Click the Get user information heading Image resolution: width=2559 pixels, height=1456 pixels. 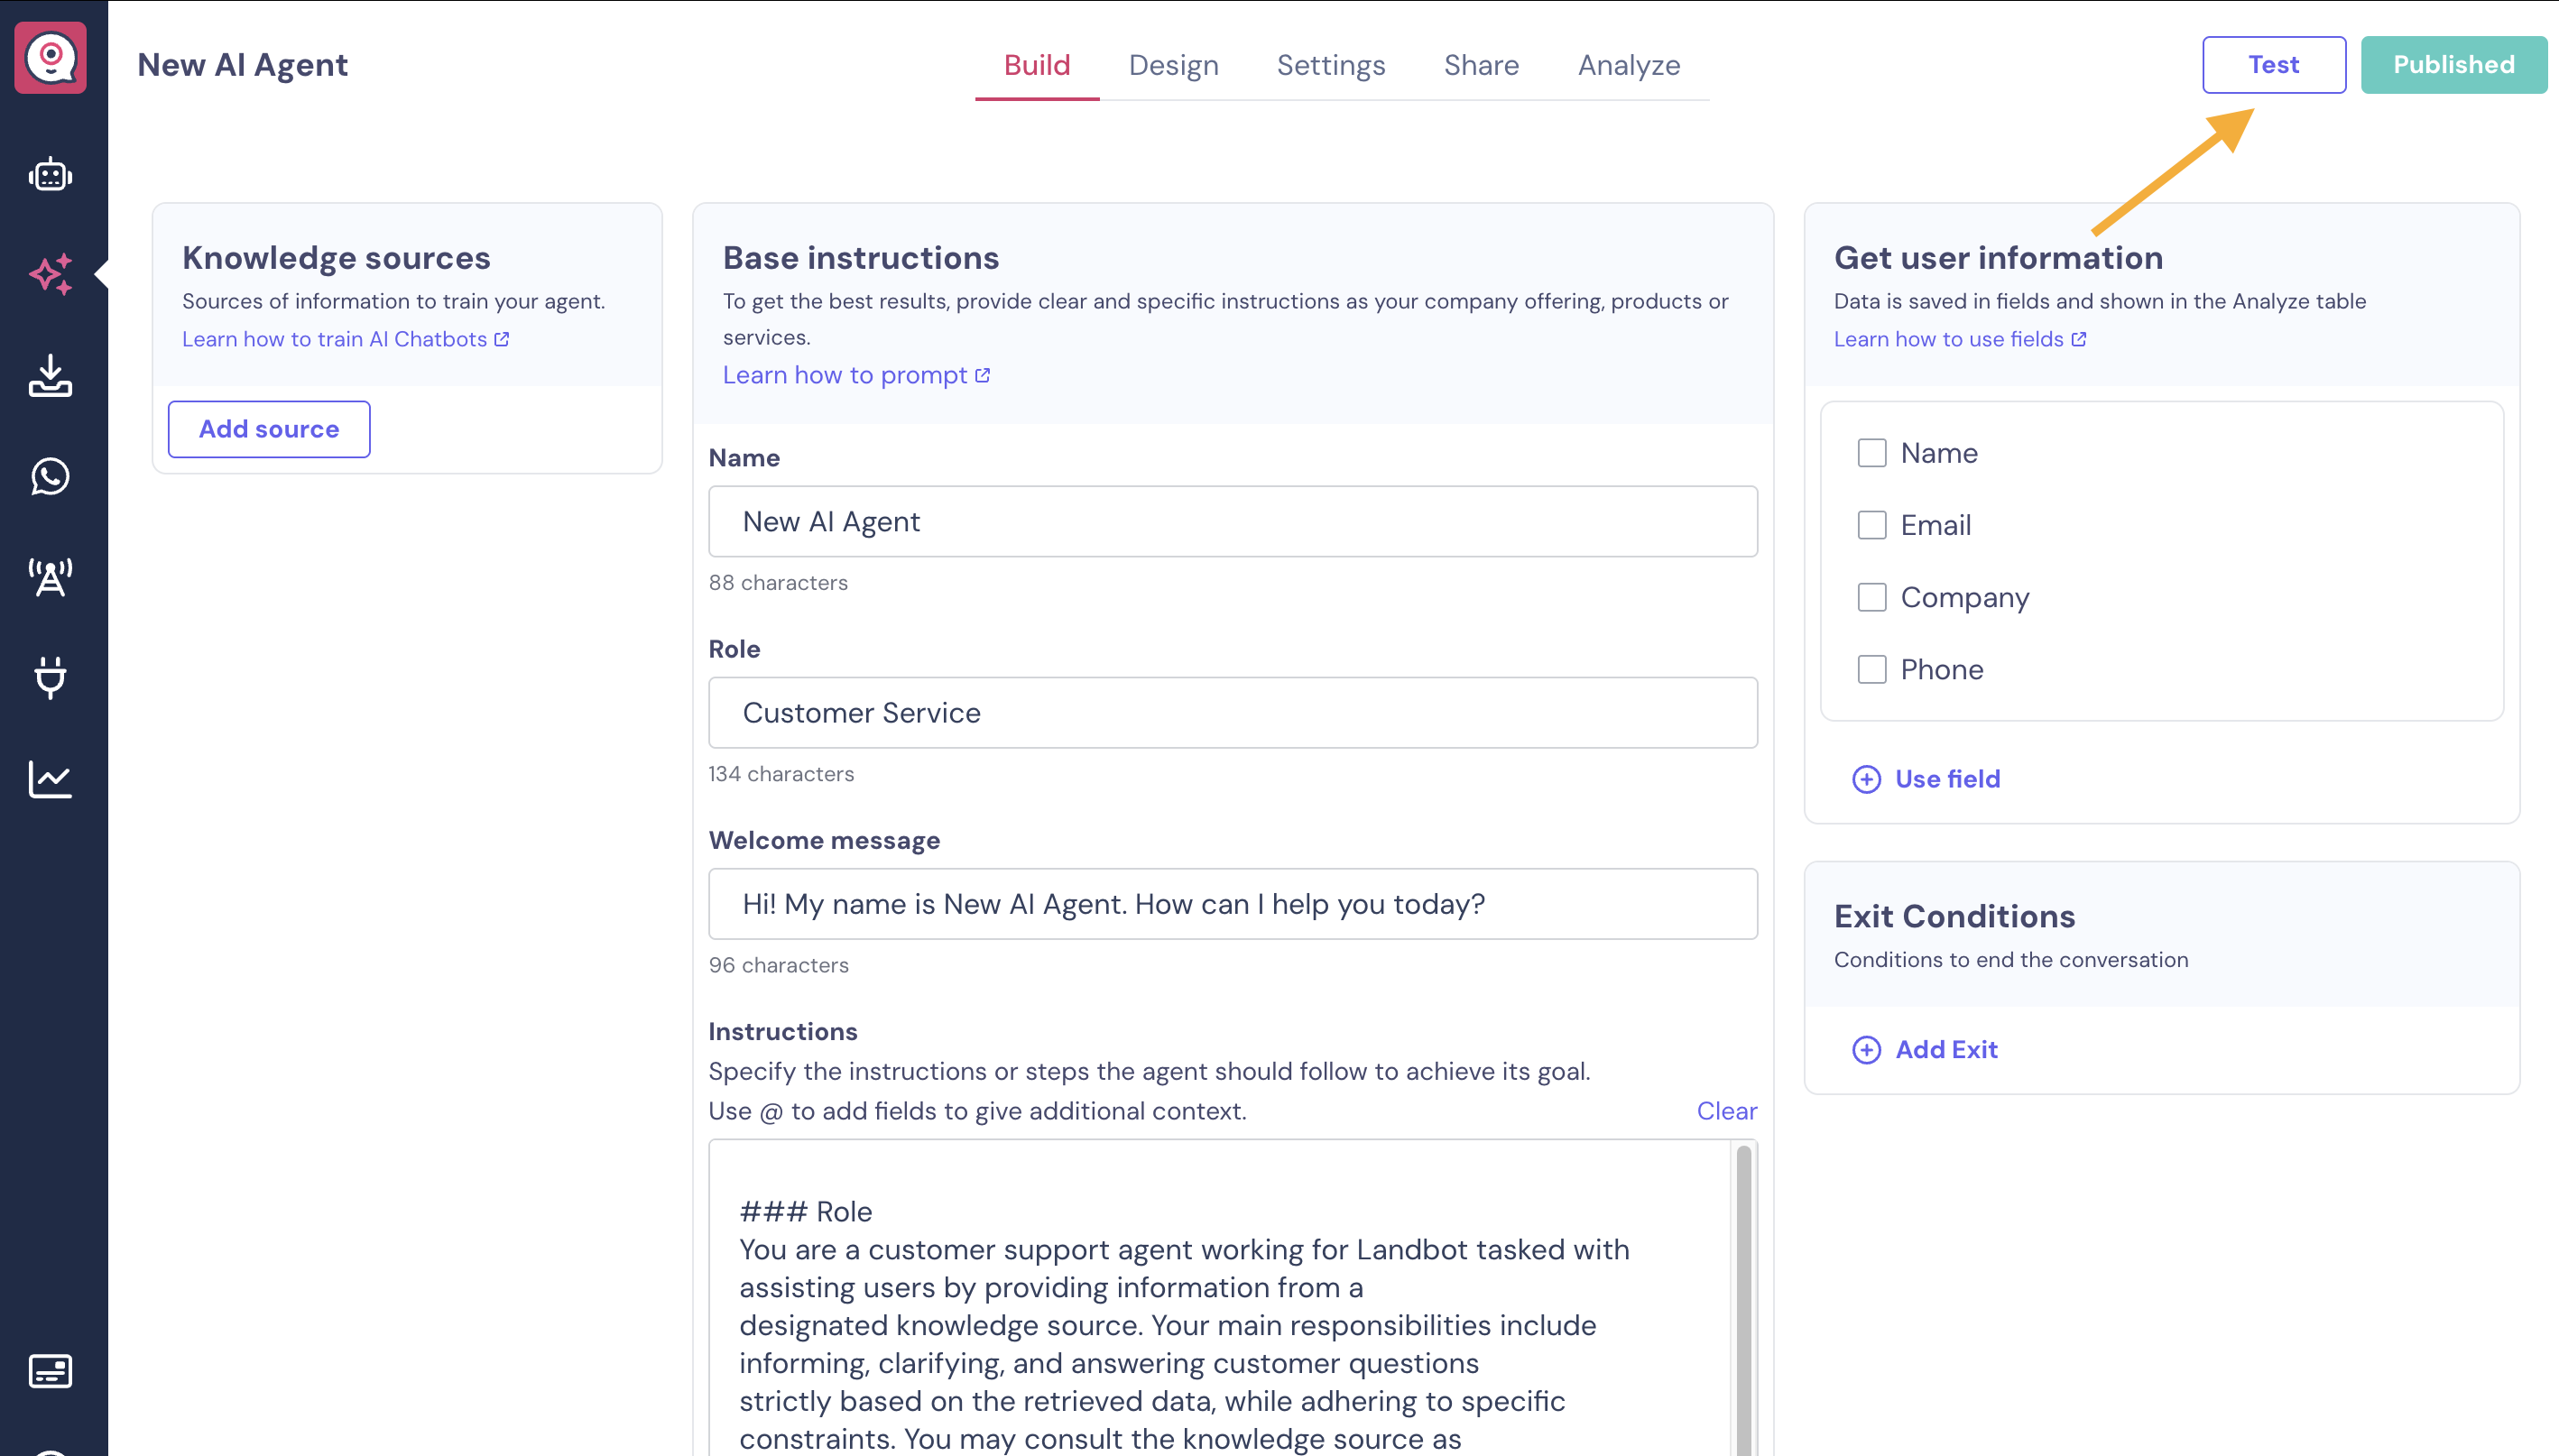1998,257
